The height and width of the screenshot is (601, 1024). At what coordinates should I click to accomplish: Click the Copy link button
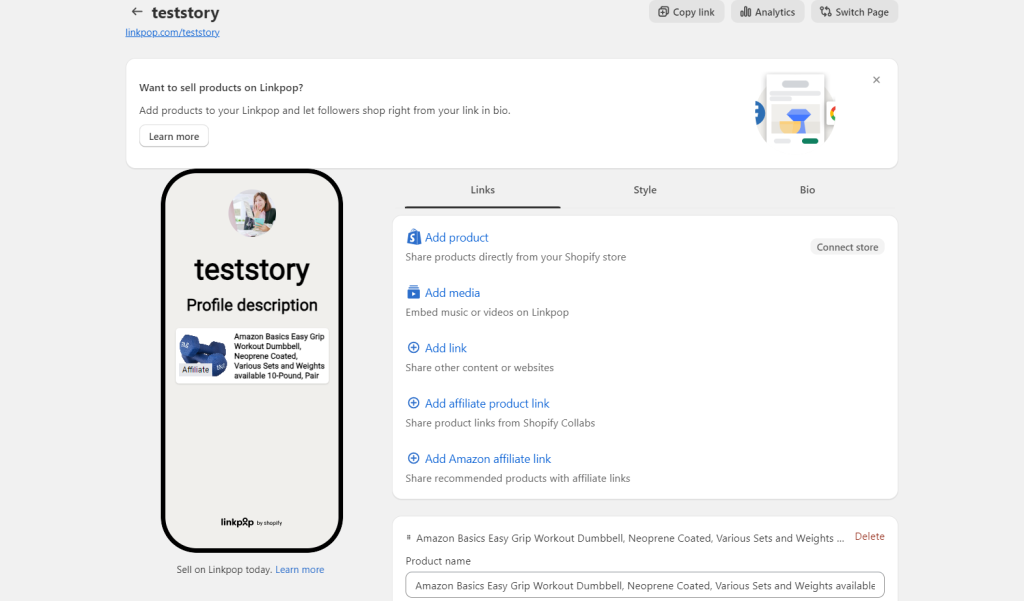tap(686, 12)
